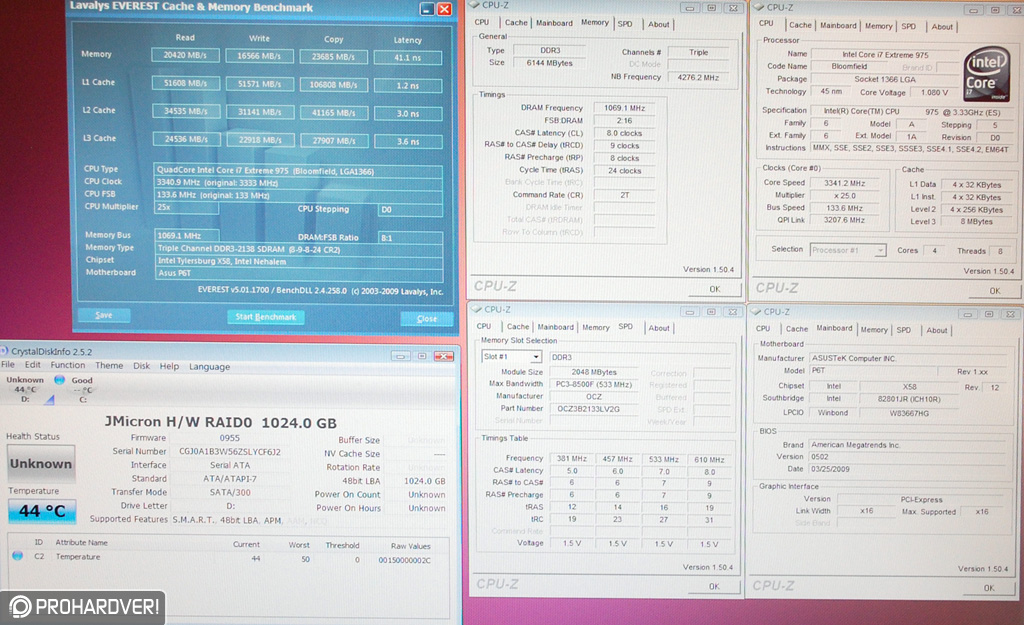Open Help menu in CrystalDiskInfo
Image resolution: width=1024 pixels, height=625 pixels.
(x=169, y=366)
